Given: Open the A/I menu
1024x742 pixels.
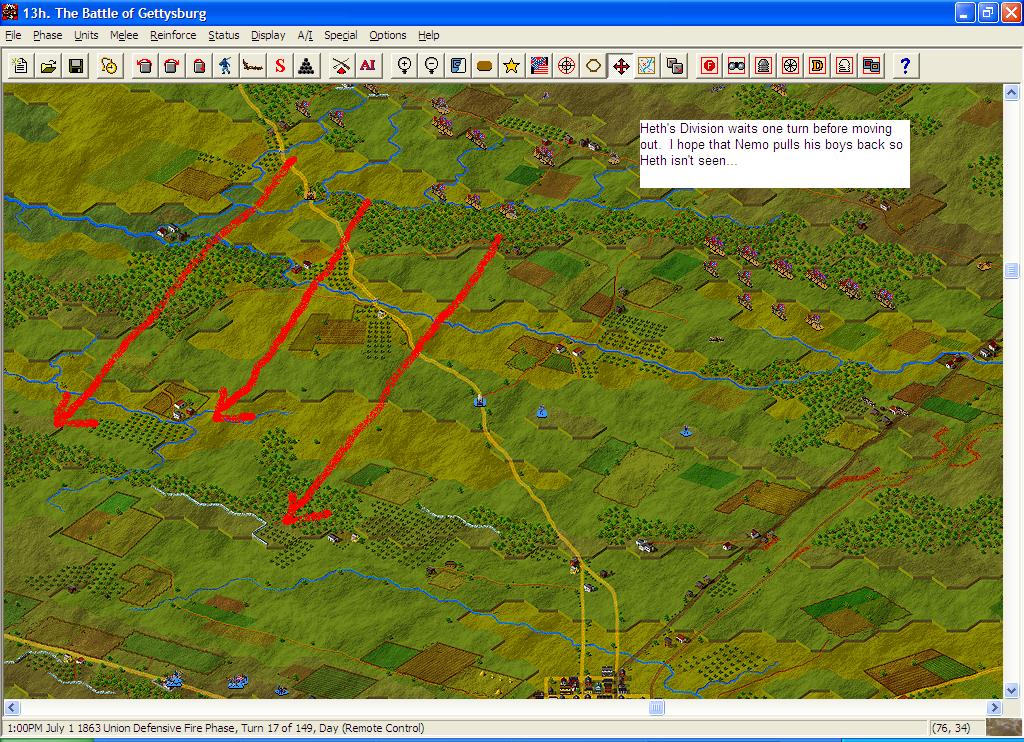Looking at the screenshot, I should point(305,35).
